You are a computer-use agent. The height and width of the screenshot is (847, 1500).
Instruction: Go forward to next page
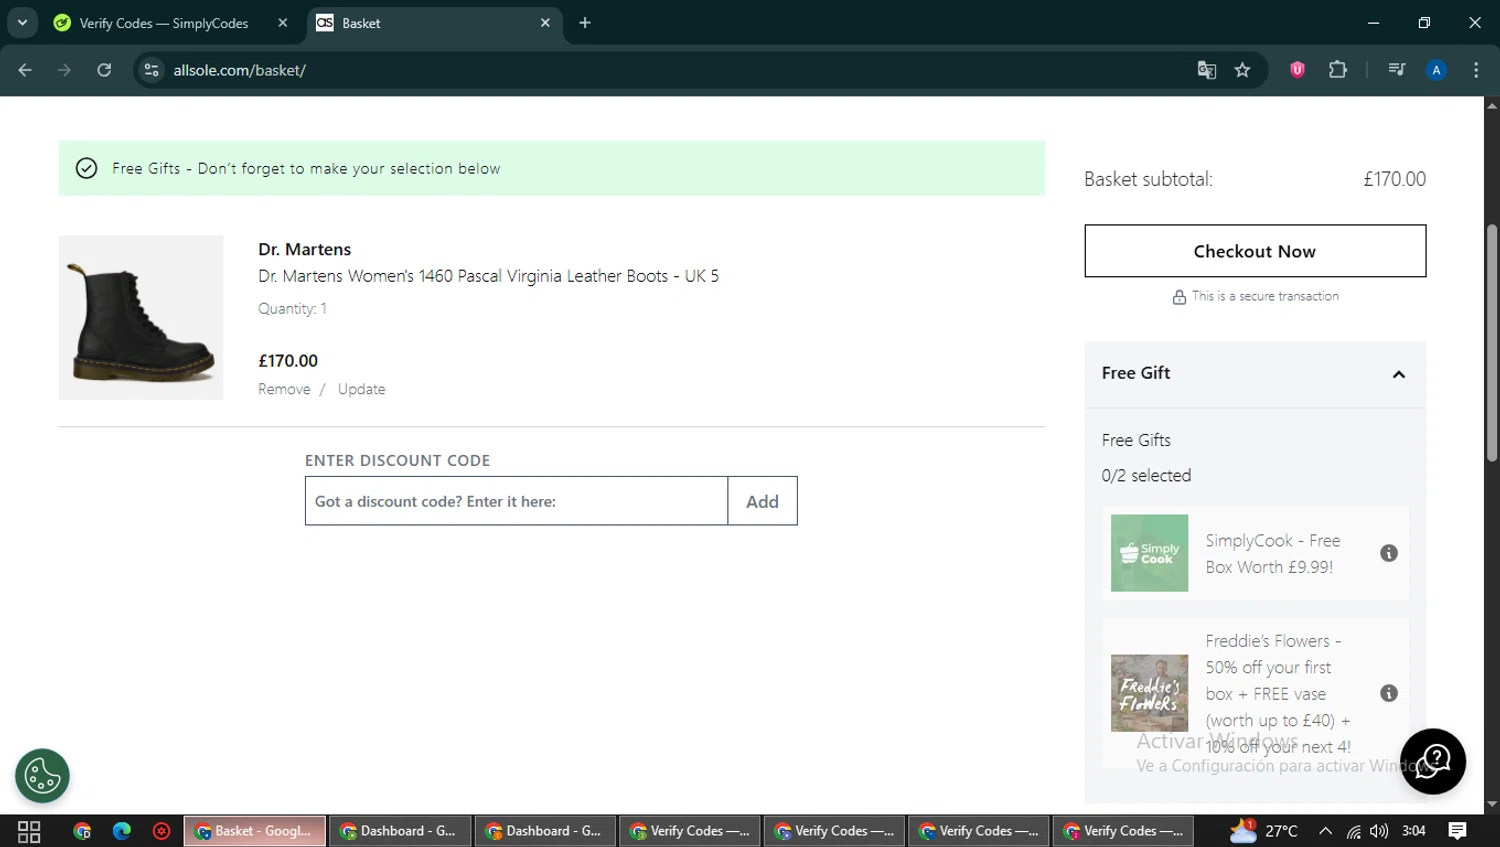(64, 70)
